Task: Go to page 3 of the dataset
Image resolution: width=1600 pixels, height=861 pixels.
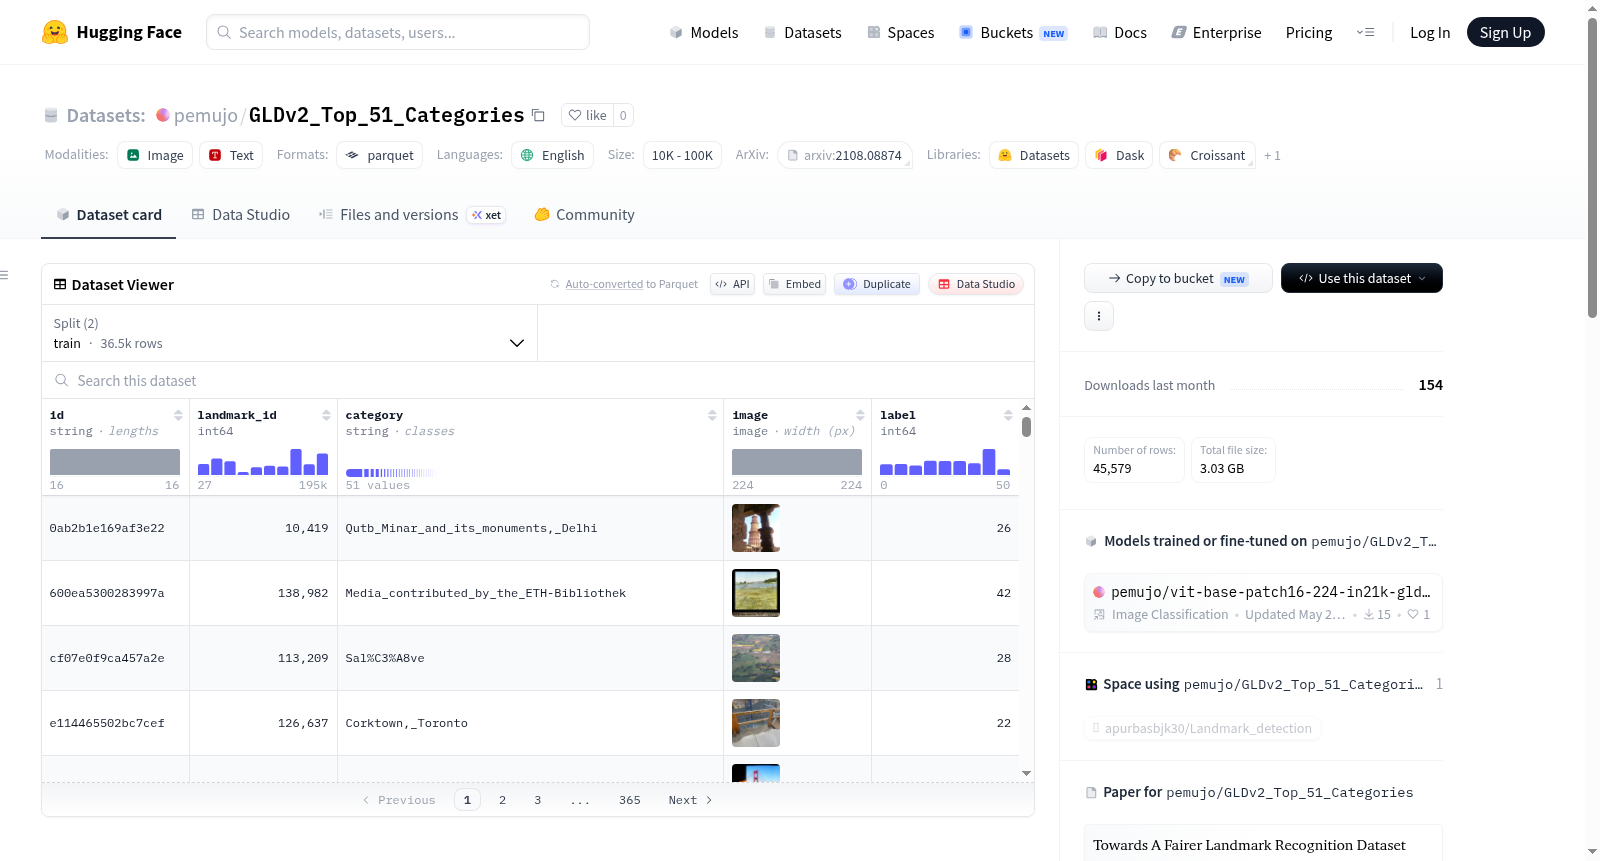Action: point(537,800)
